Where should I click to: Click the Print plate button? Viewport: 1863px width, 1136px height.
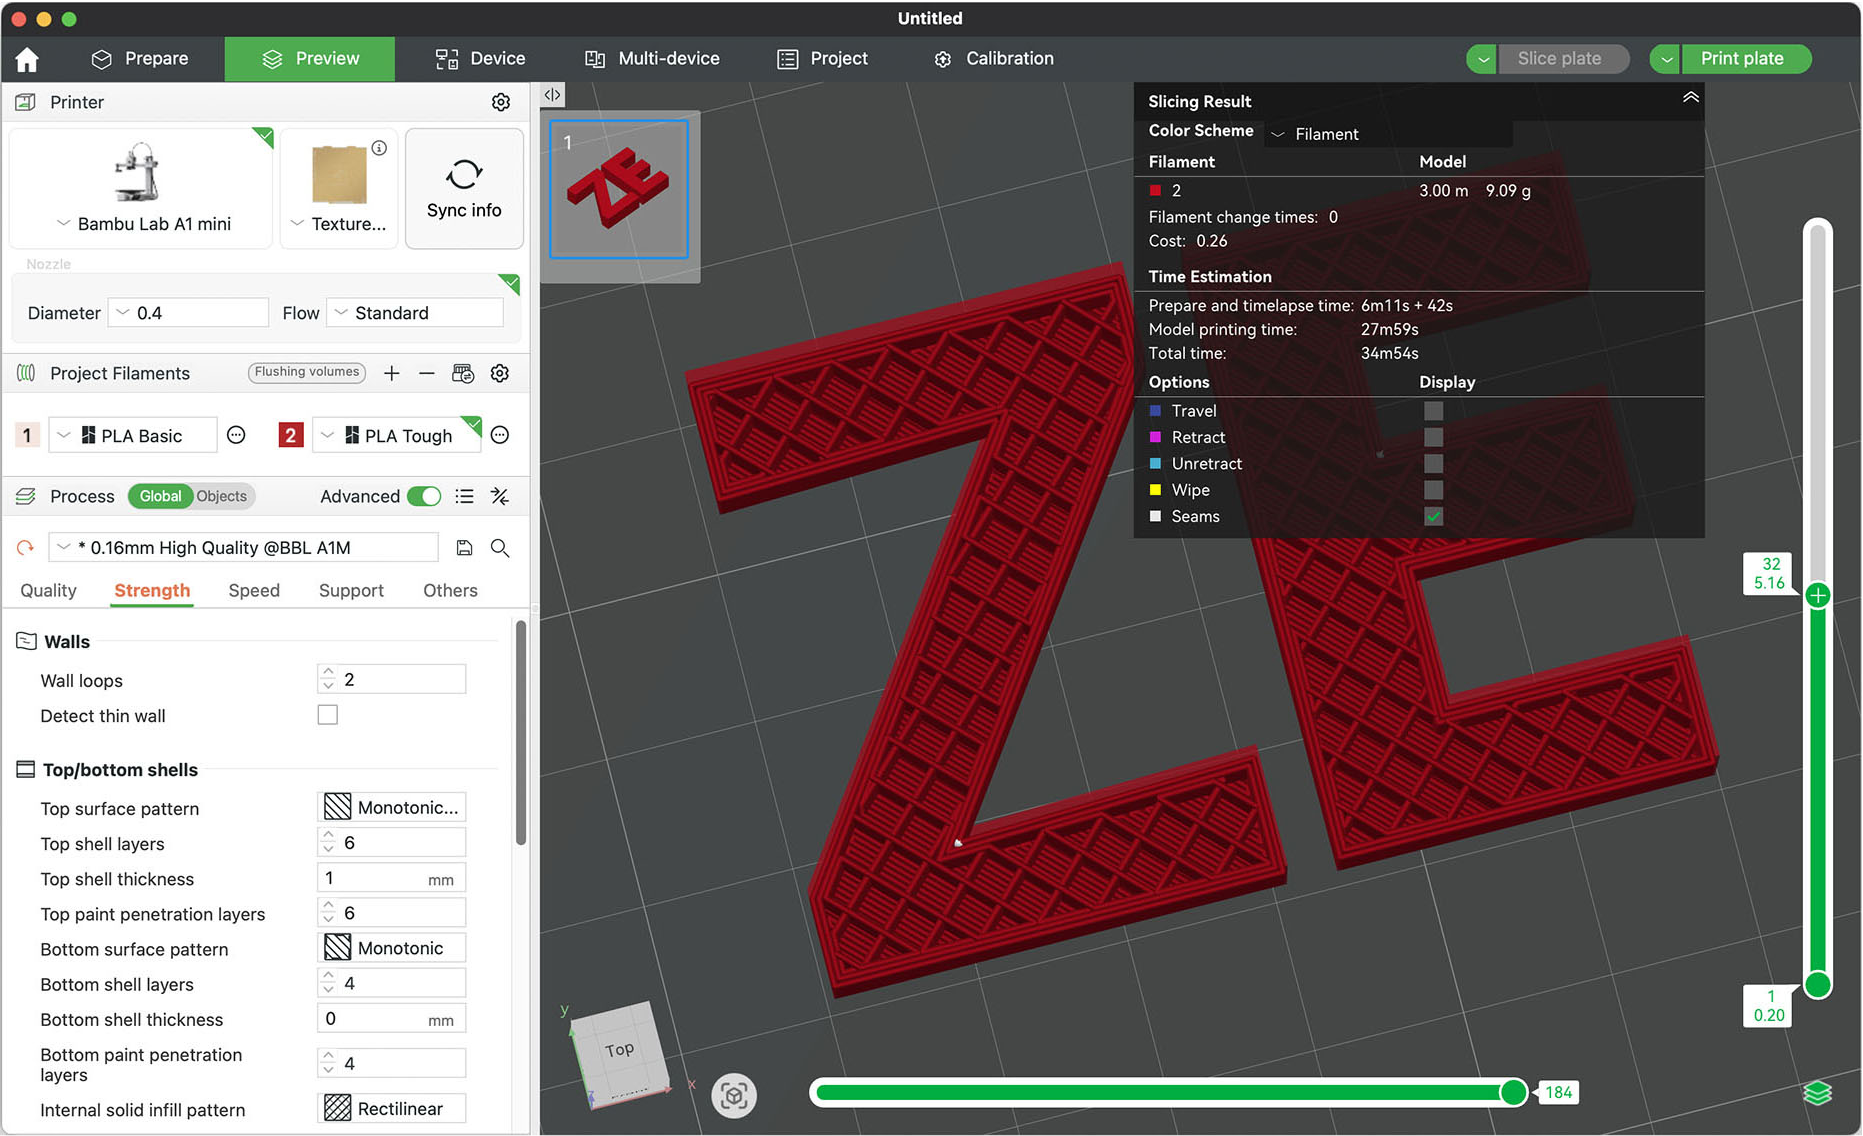pos(1741,59)
